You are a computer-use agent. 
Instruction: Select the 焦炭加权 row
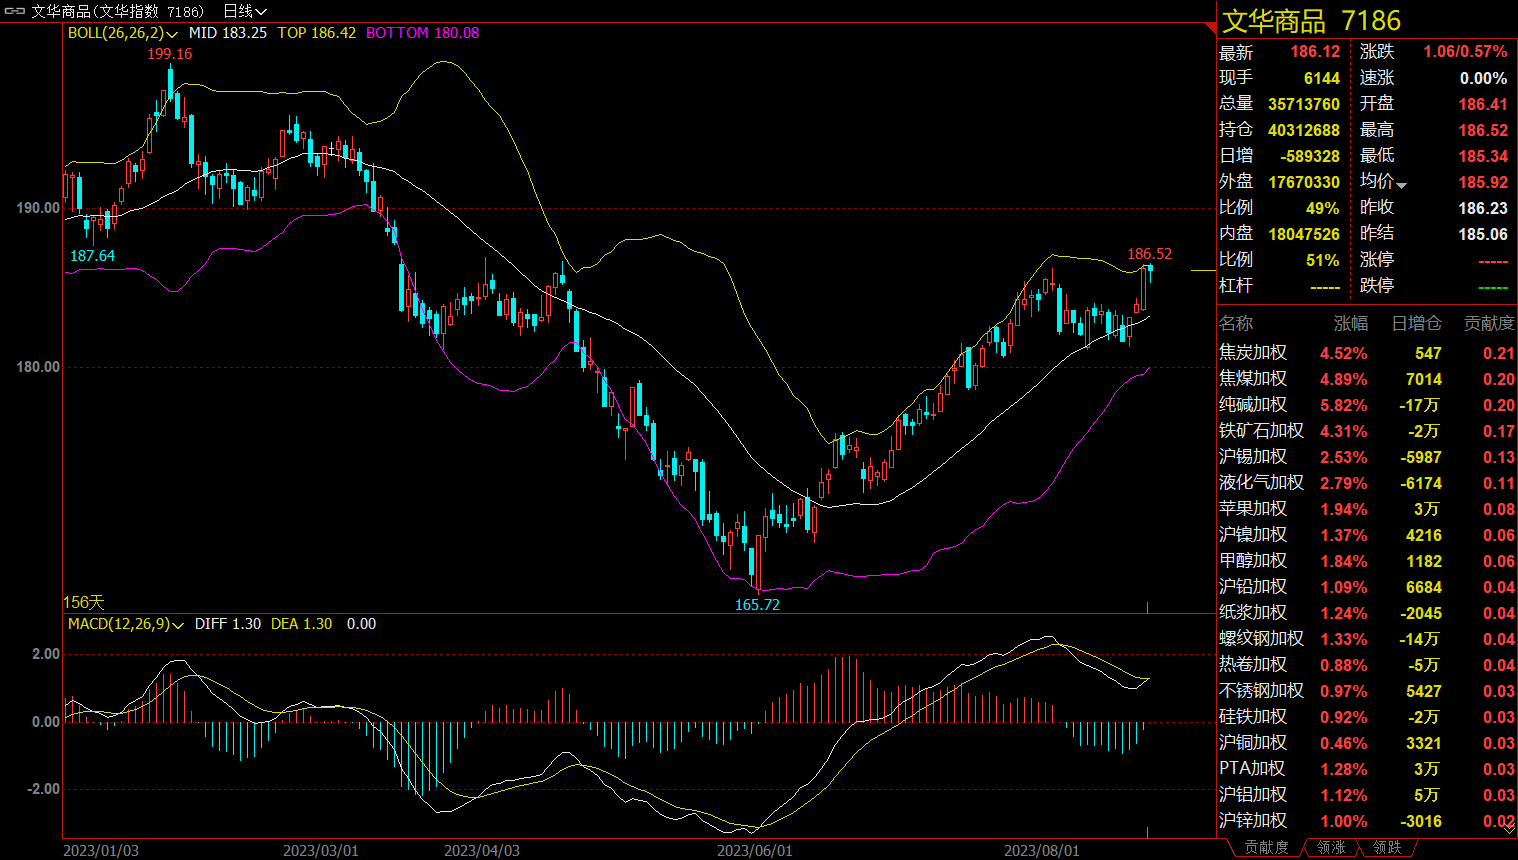(1367, 353)
